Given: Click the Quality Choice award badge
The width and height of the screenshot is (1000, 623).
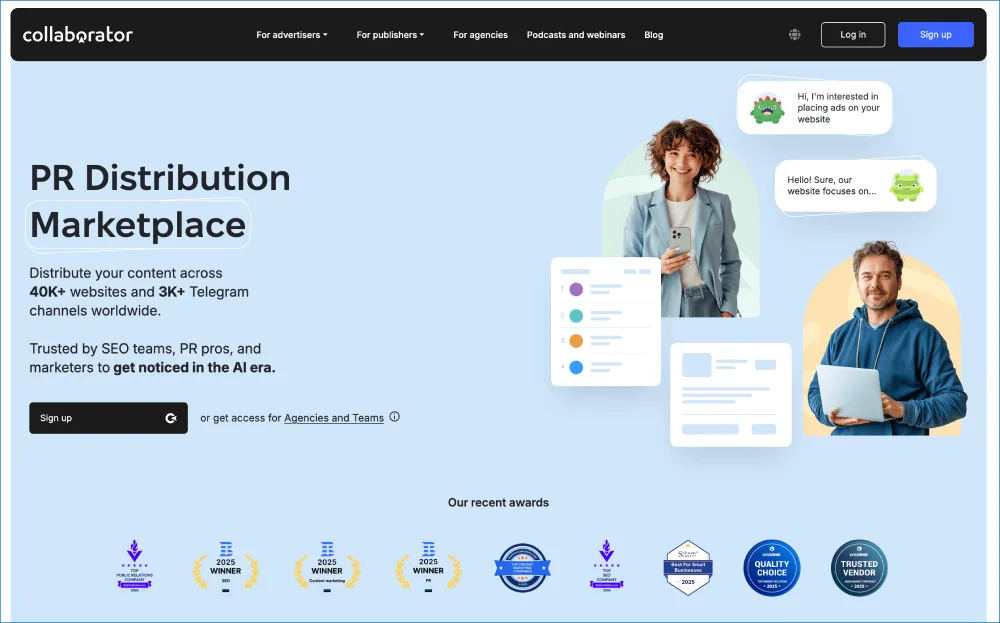Looking at the screenshot, I should pyautogui.click(x=772, y=568).
